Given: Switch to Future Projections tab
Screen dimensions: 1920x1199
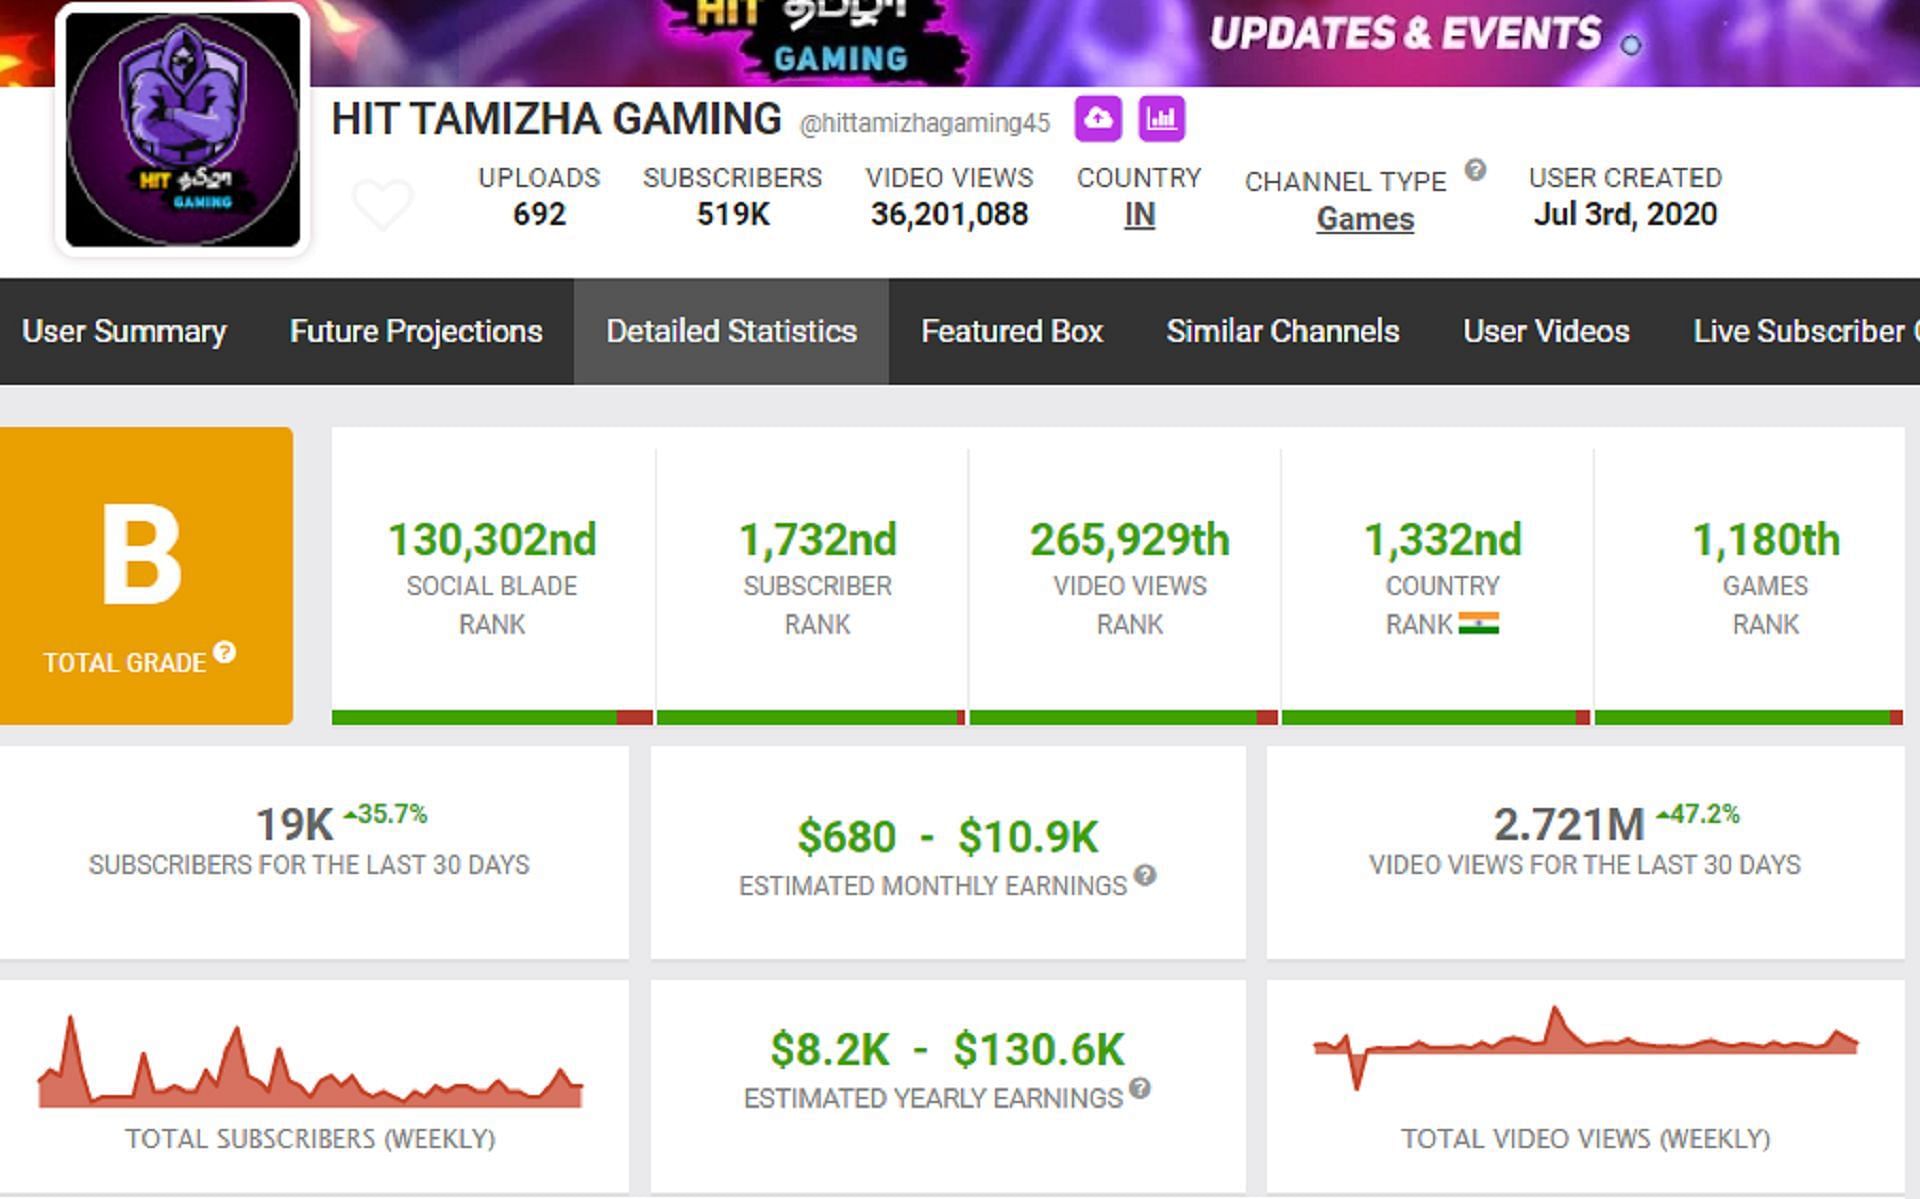Looking at the screenshot, I should [416, 331].
